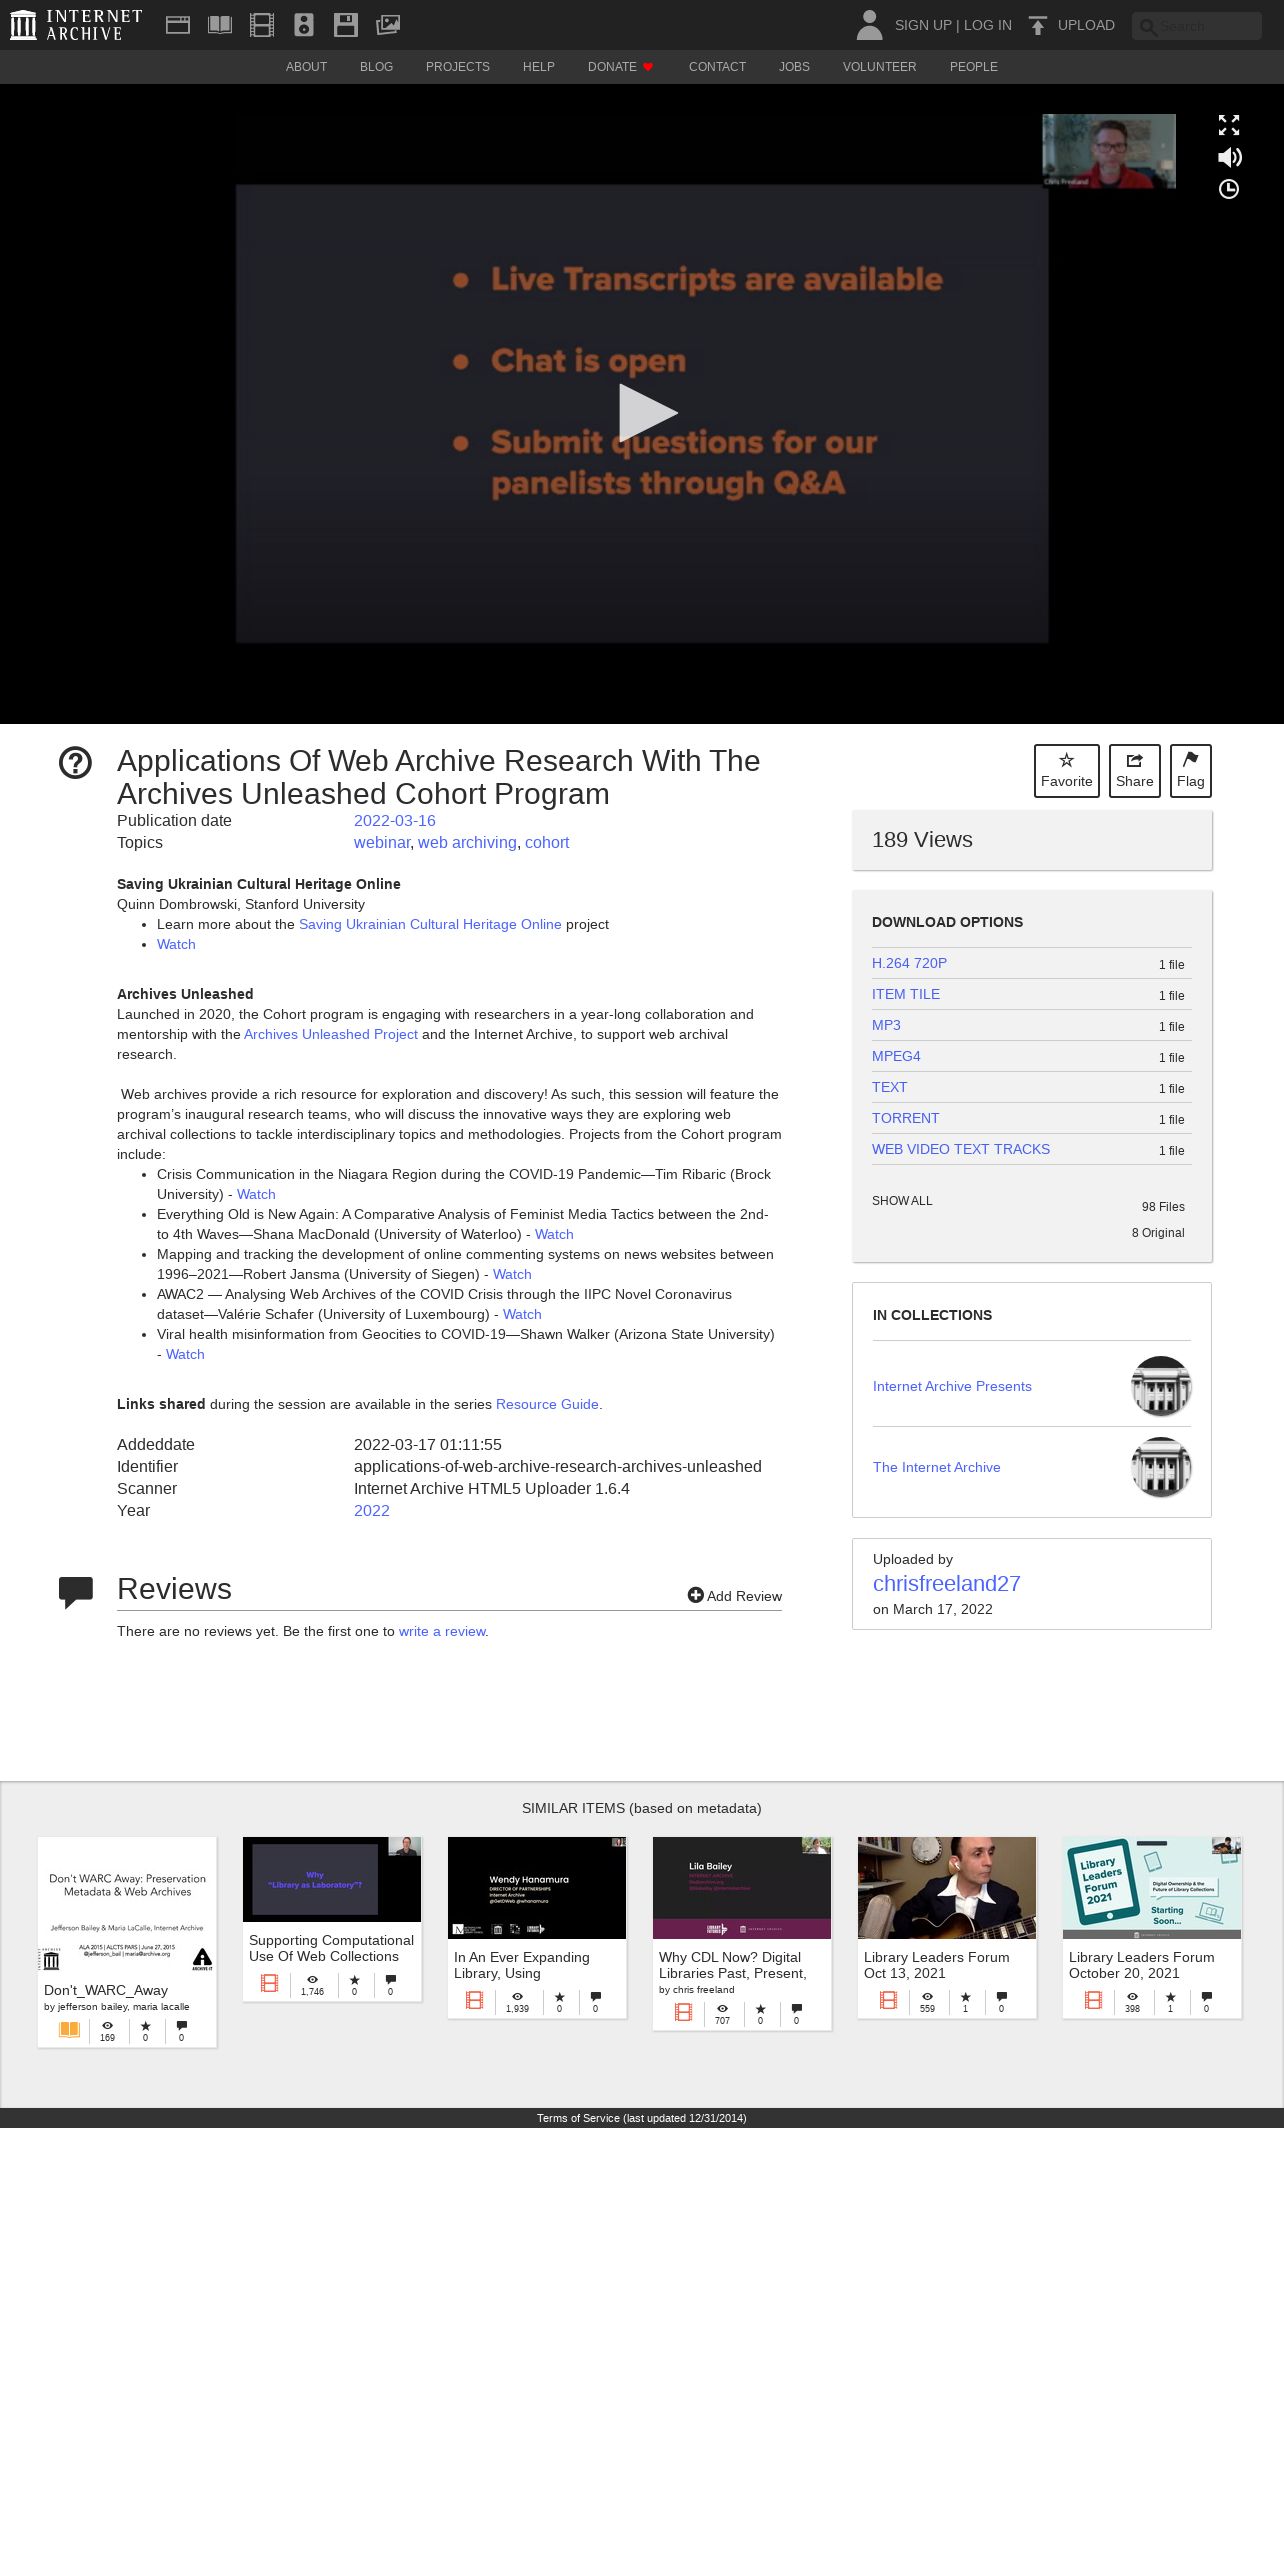The height and width of the screenshot is (2568, 1284).
Task: Click the playback speed clock icon
Action: (1229, 189)
